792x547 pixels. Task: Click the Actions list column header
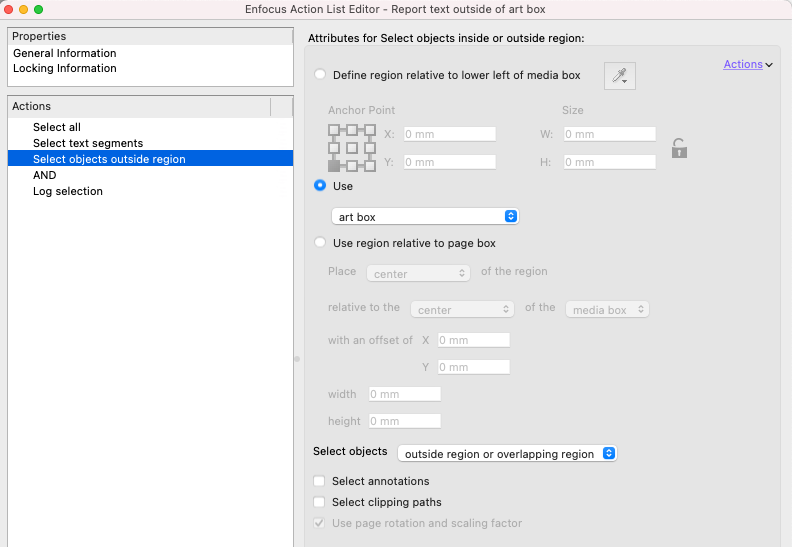139,107
